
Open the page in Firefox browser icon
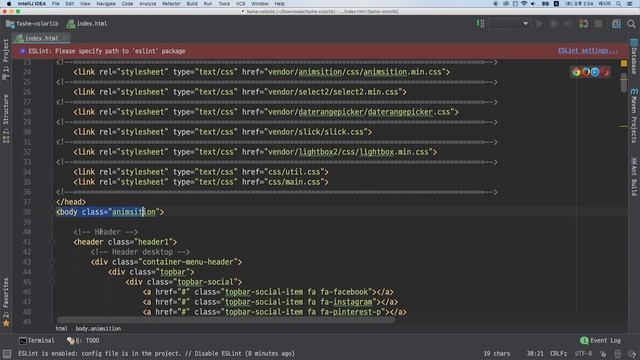(x=586, y=72)
